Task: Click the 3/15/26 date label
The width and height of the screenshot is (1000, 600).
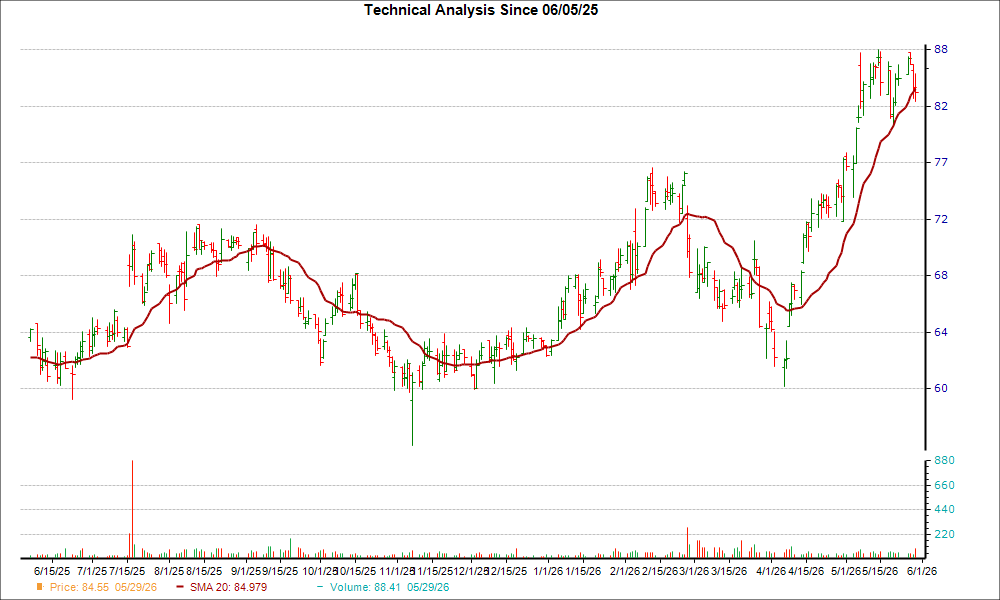Action: coord(729,571)
